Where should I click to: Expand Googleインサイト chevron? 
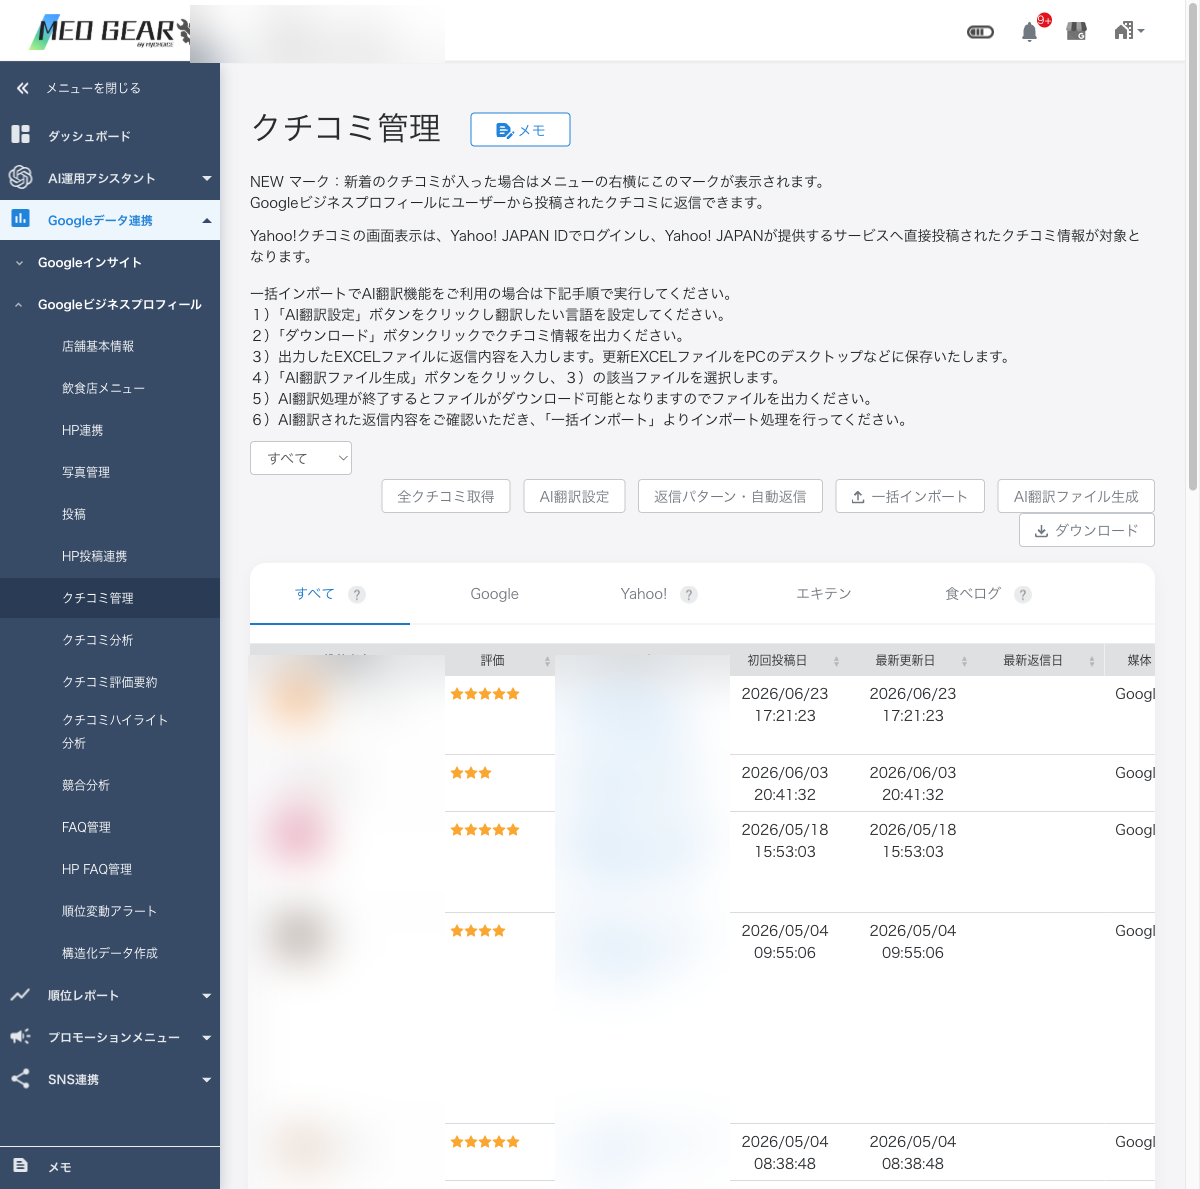19,263
